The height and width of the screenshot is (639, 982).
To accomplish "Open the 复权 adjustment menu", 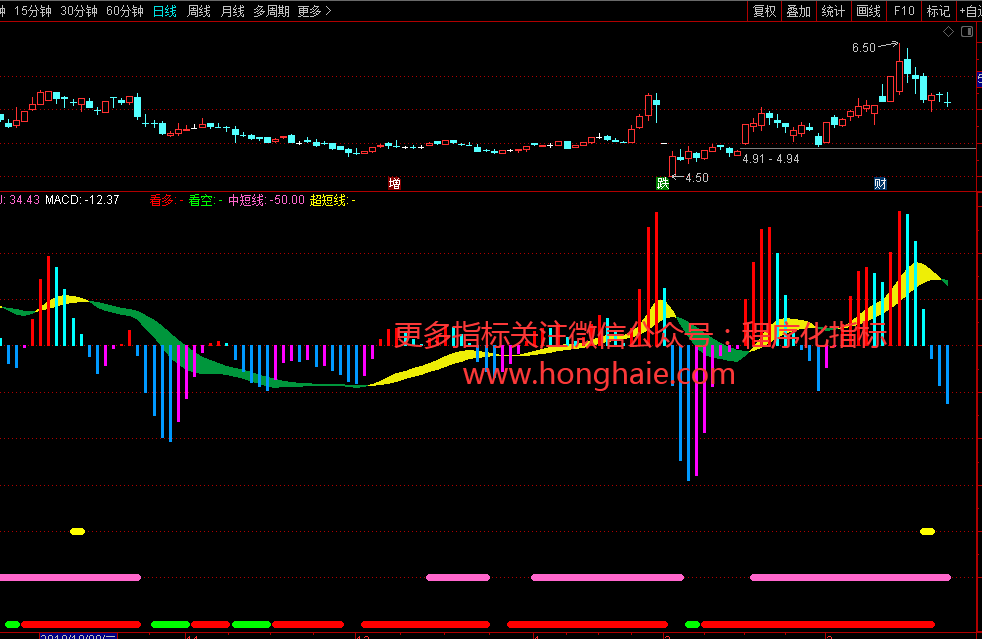I will point(764,11).
